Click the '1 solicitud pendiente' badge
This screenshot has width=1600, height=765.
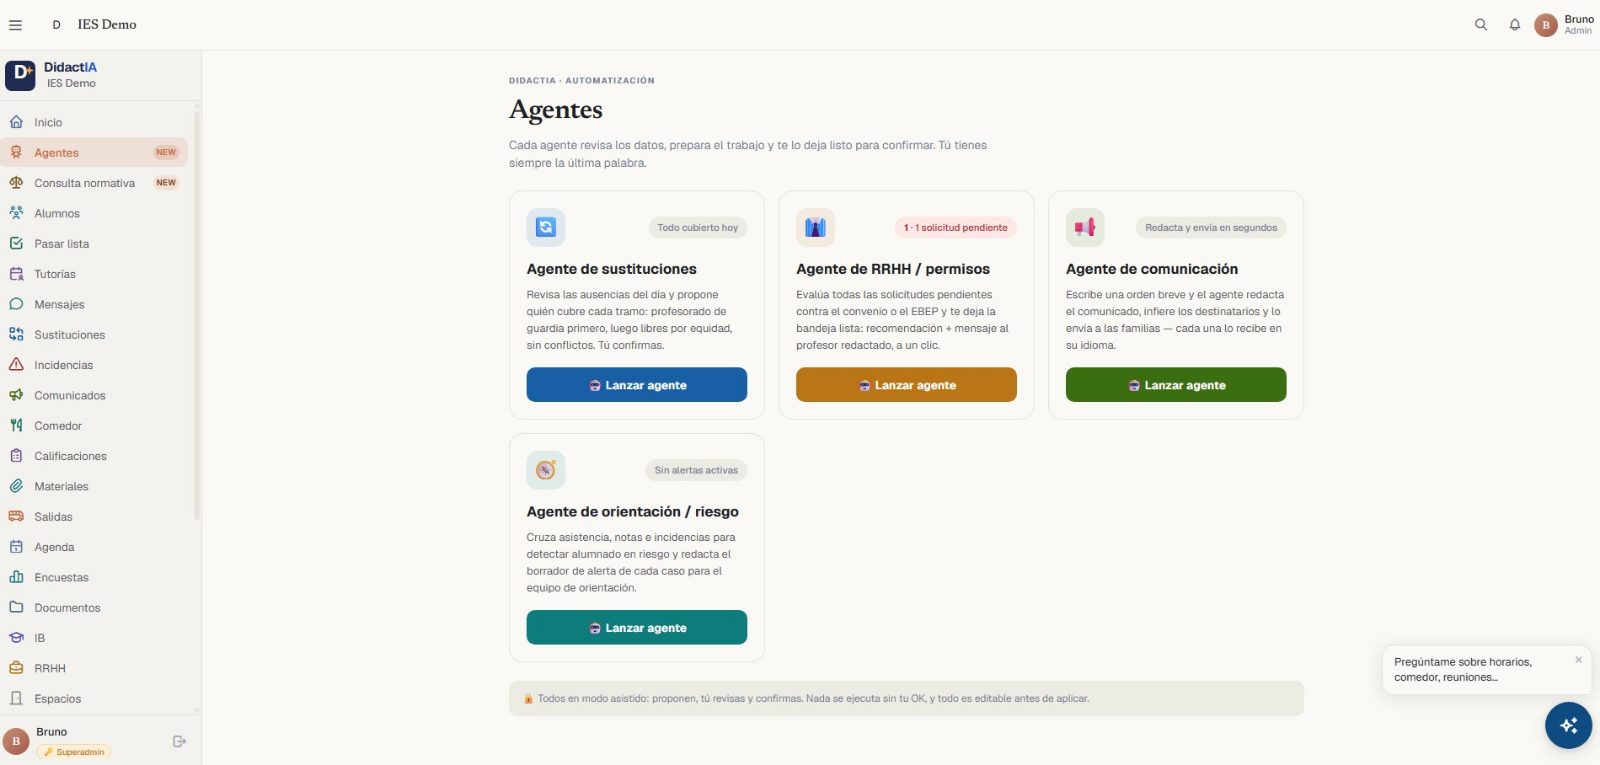956,228
